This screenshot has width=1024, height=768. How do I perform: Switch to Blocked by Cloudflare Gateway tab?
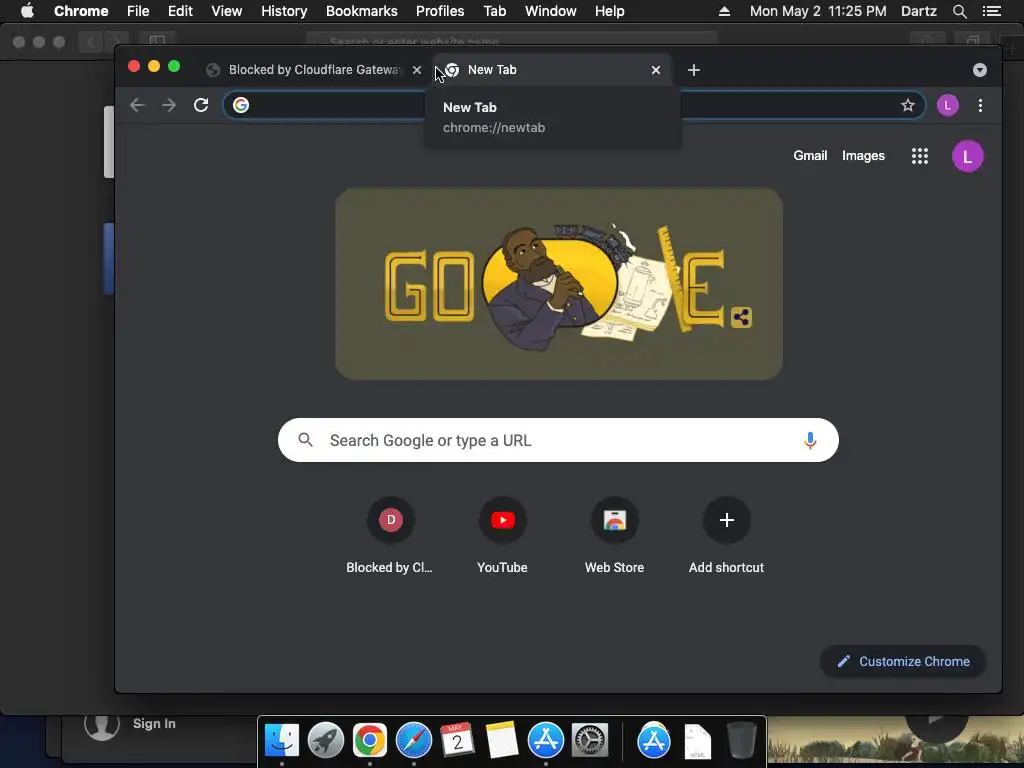[x=313, y=70]
